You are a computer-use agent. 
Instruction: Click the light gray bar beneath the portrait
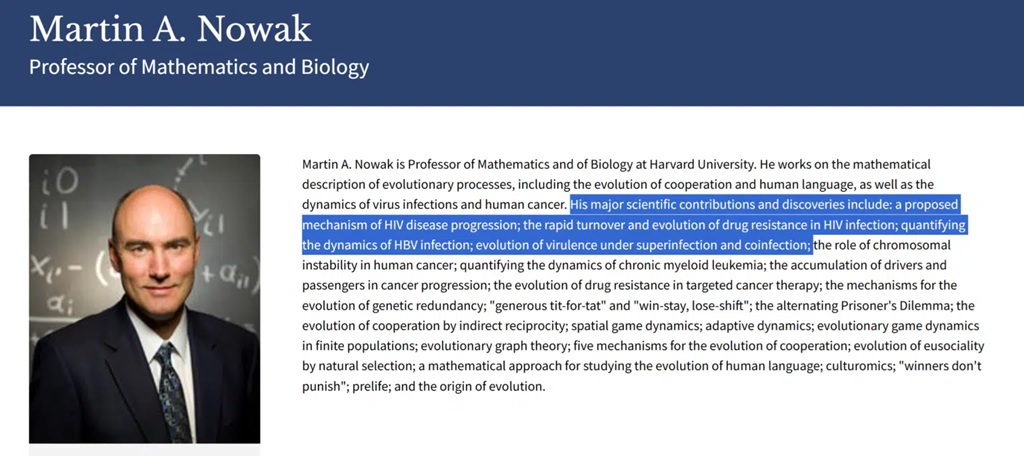click(144, 449)
